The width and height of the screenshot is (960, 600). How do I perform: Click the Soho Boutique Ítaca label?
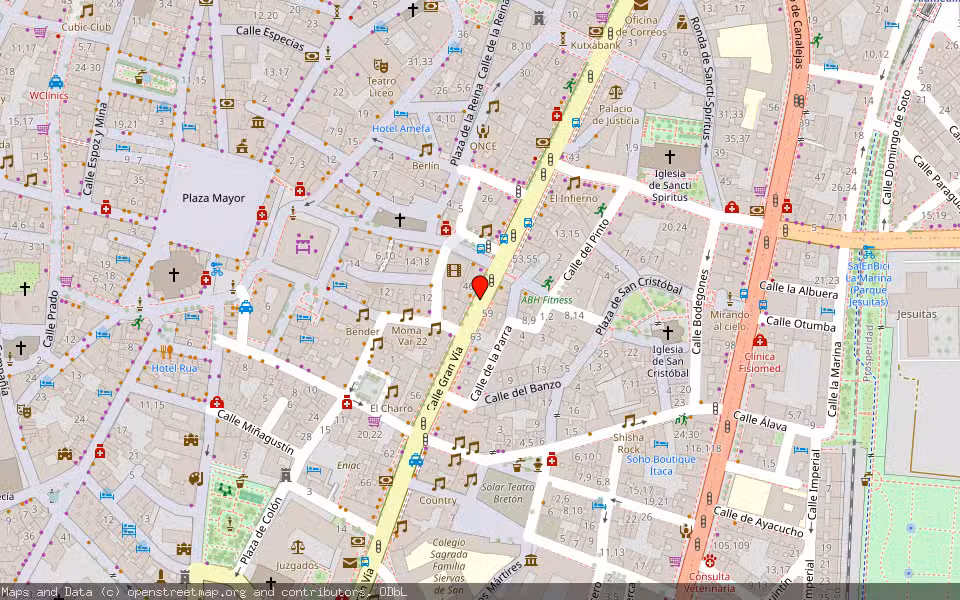point(661,465)
